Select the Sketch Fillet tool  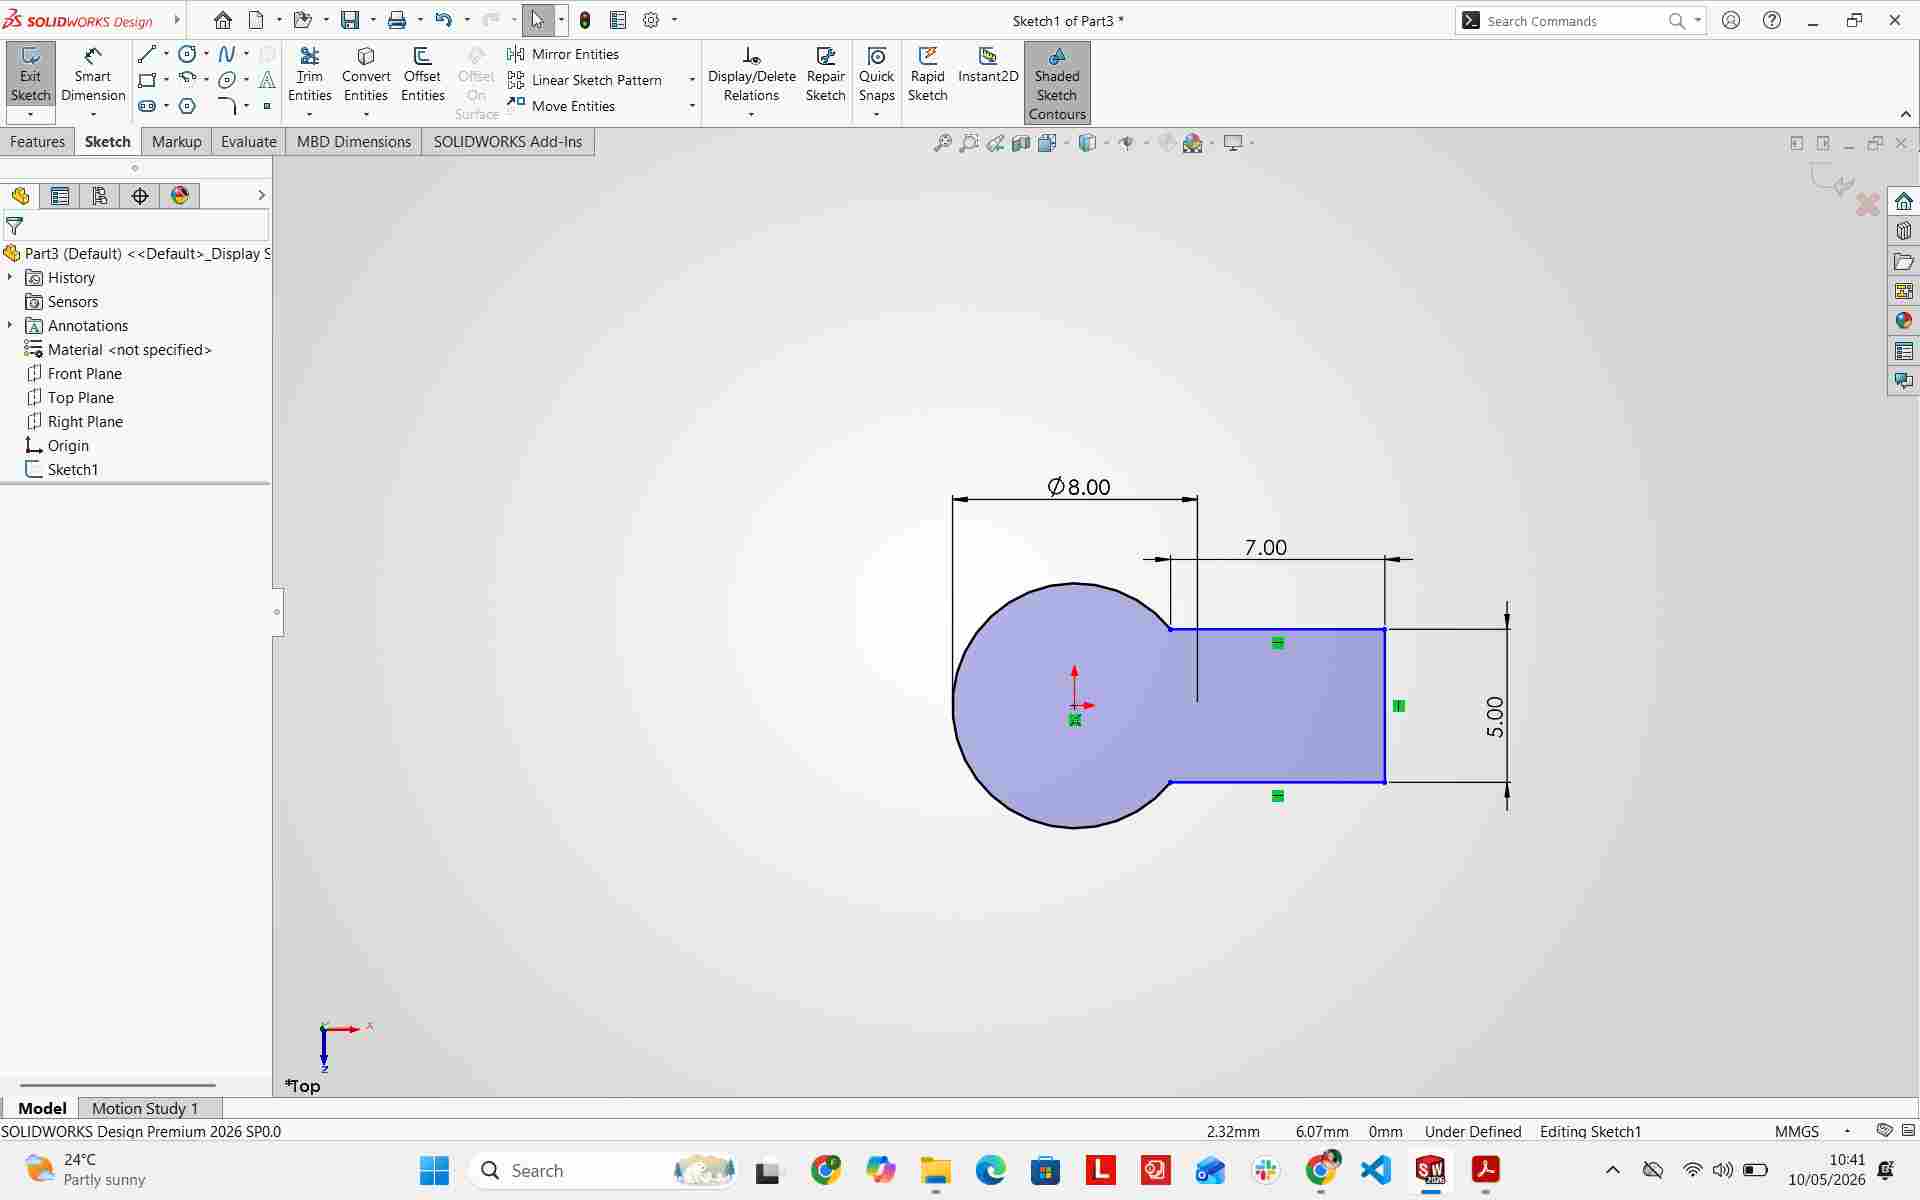pyautogui.click(x=227, y=106)
